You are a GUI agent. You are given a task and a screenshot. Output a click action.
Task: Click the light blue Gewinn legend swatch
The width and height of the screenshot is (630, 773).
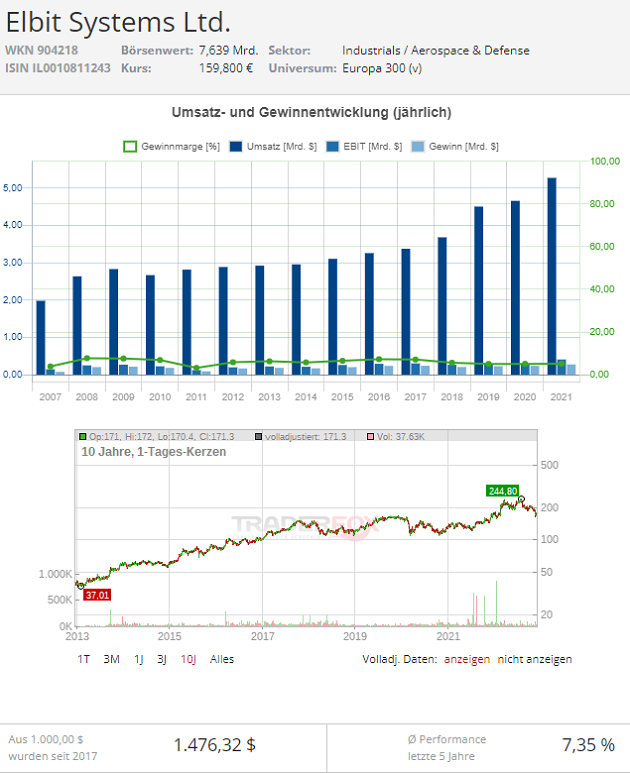pyautogui.click(x=418, y=146)
